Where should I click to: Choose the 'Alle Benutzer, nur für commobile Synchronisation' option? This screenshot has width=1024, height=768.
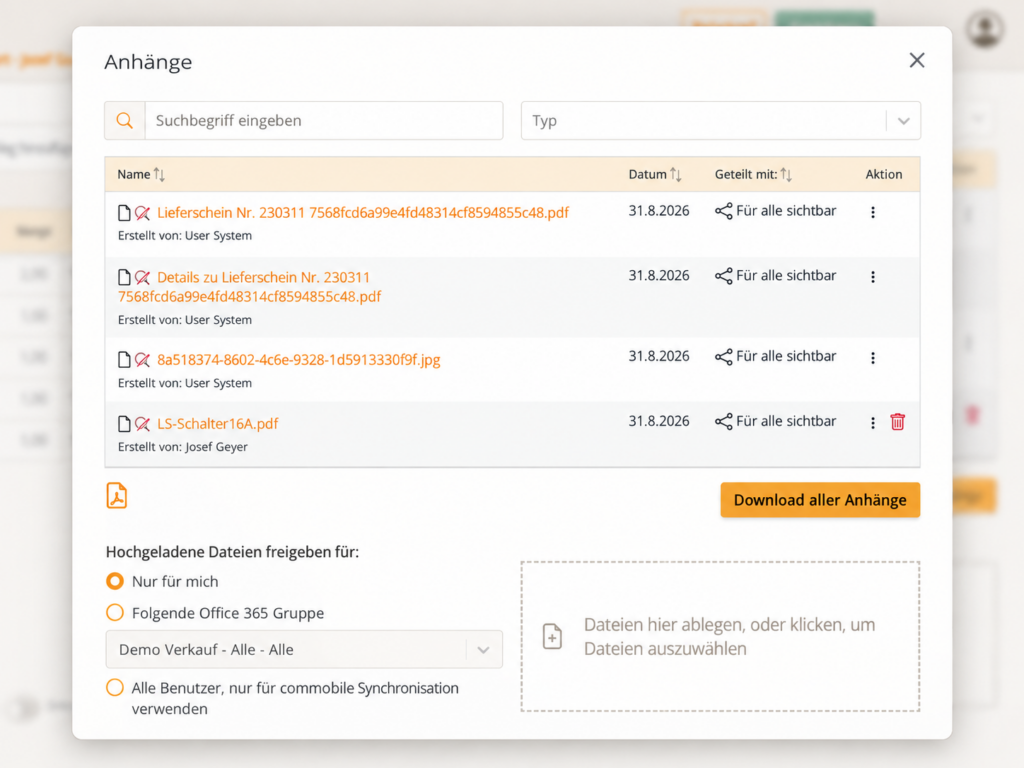115,688
